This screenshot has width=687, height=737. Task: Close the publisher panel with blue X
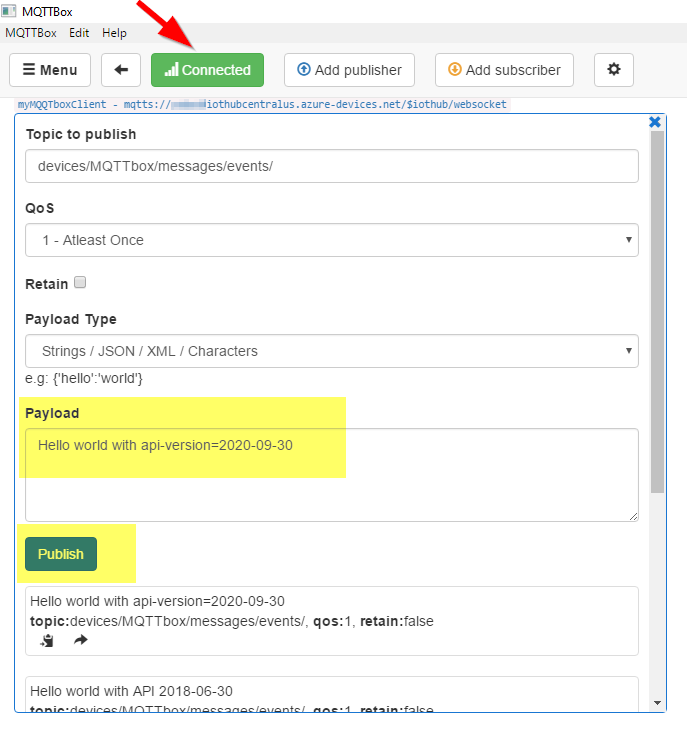[x=655, y=122]
